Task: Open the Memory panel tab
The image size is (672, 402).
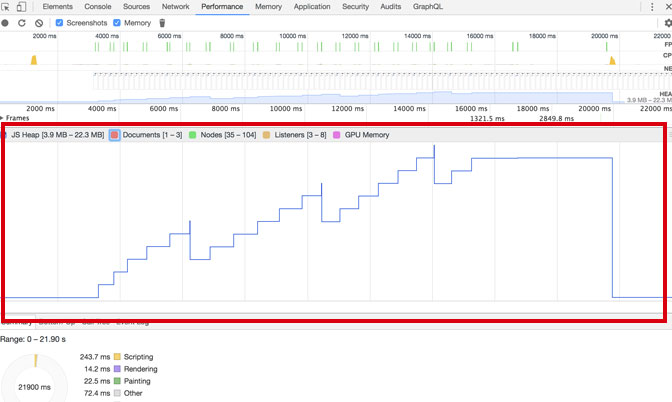Action: 268,7
